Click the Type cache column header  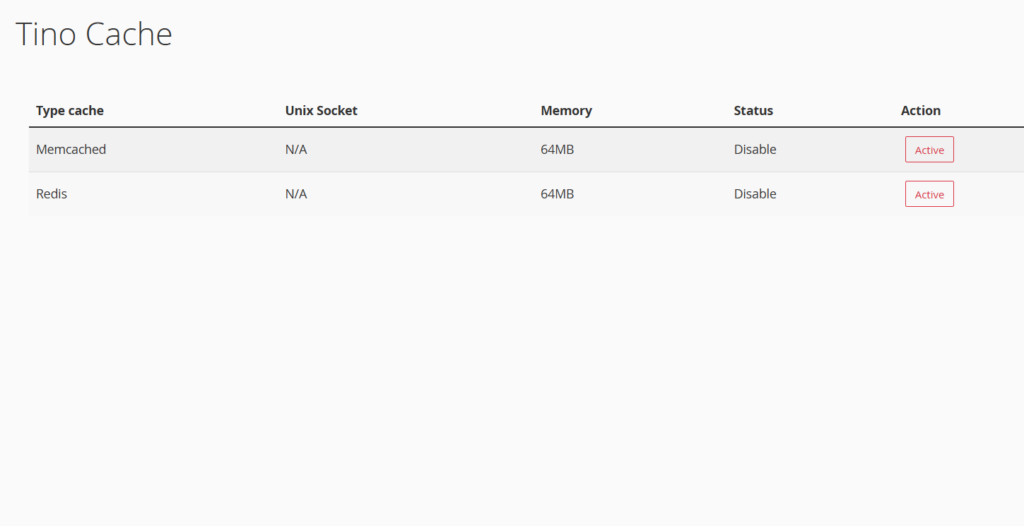[70, 110]
